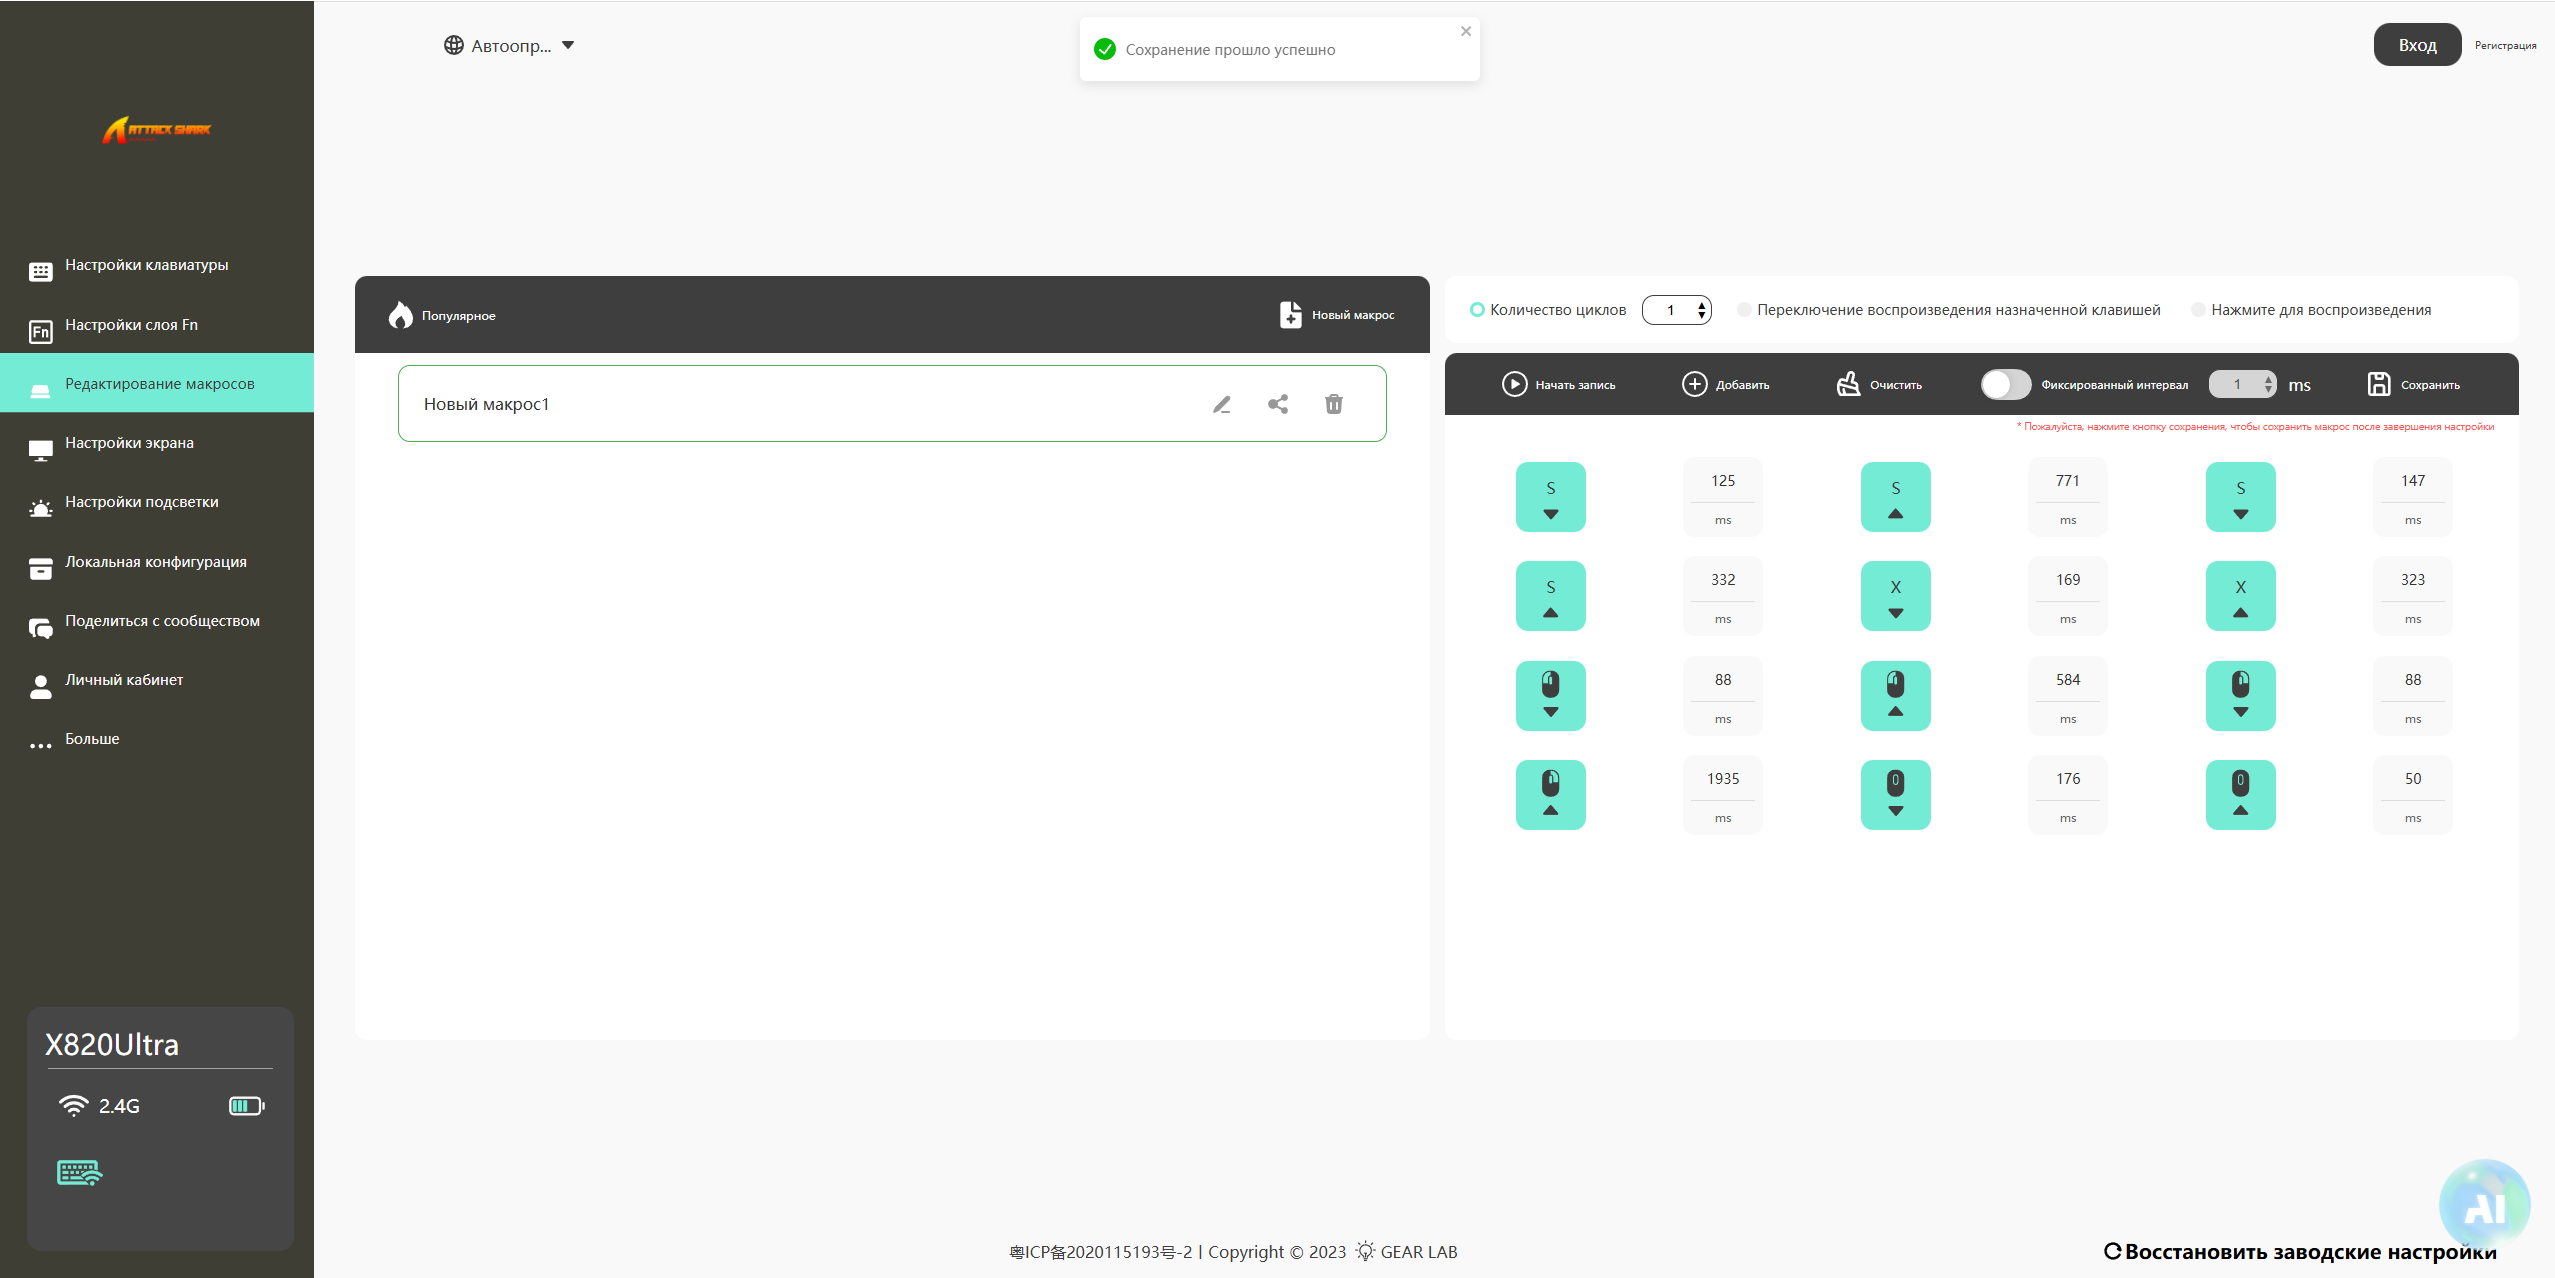
Task: Open Настройки клавиатуры in the sidebar
Action: (146, 265)
